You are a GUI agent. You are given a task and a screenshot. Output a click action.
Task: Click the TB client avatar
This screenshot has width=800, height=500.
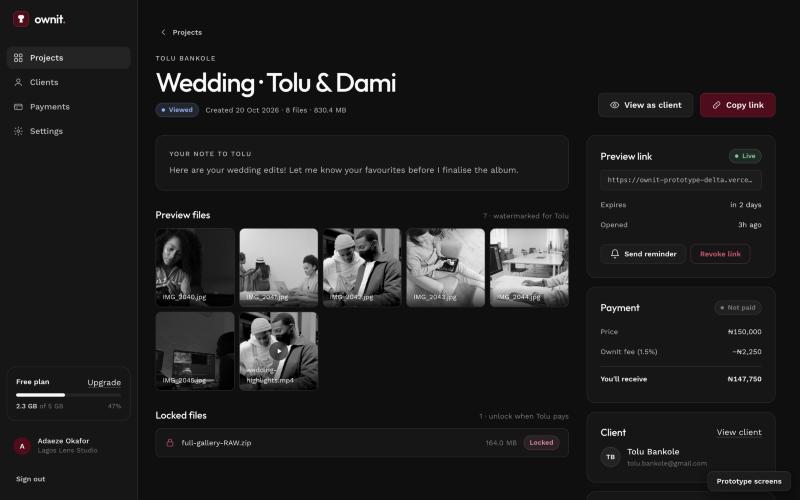pos(611,457)
